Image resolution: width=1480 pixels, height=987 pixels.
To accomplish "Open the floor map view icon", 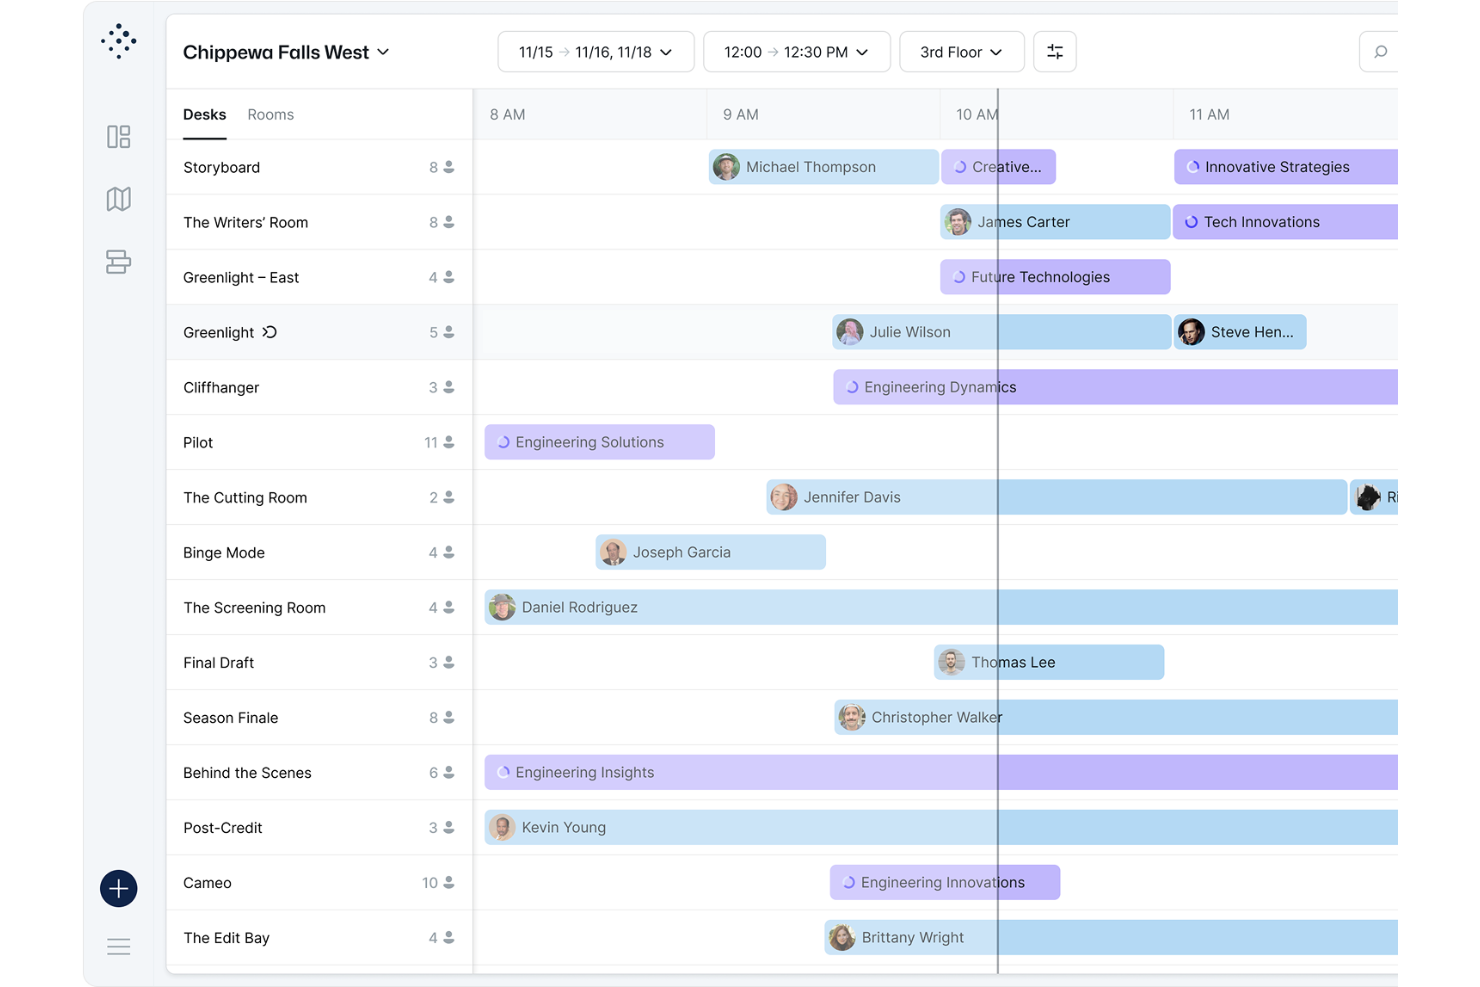I will pos(118,199).
